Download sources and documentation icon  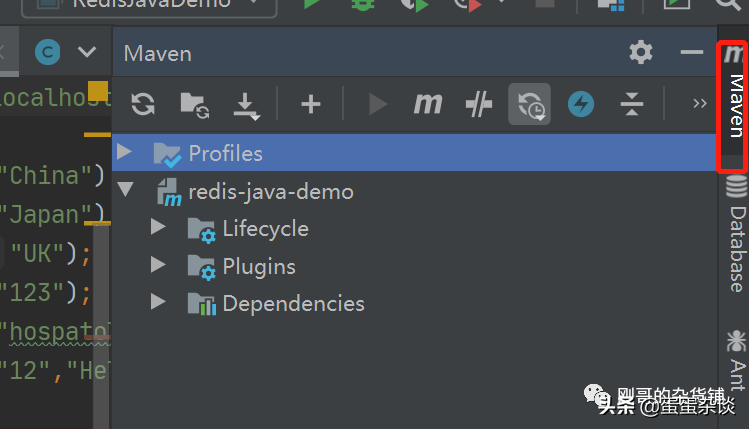(246, 106)
